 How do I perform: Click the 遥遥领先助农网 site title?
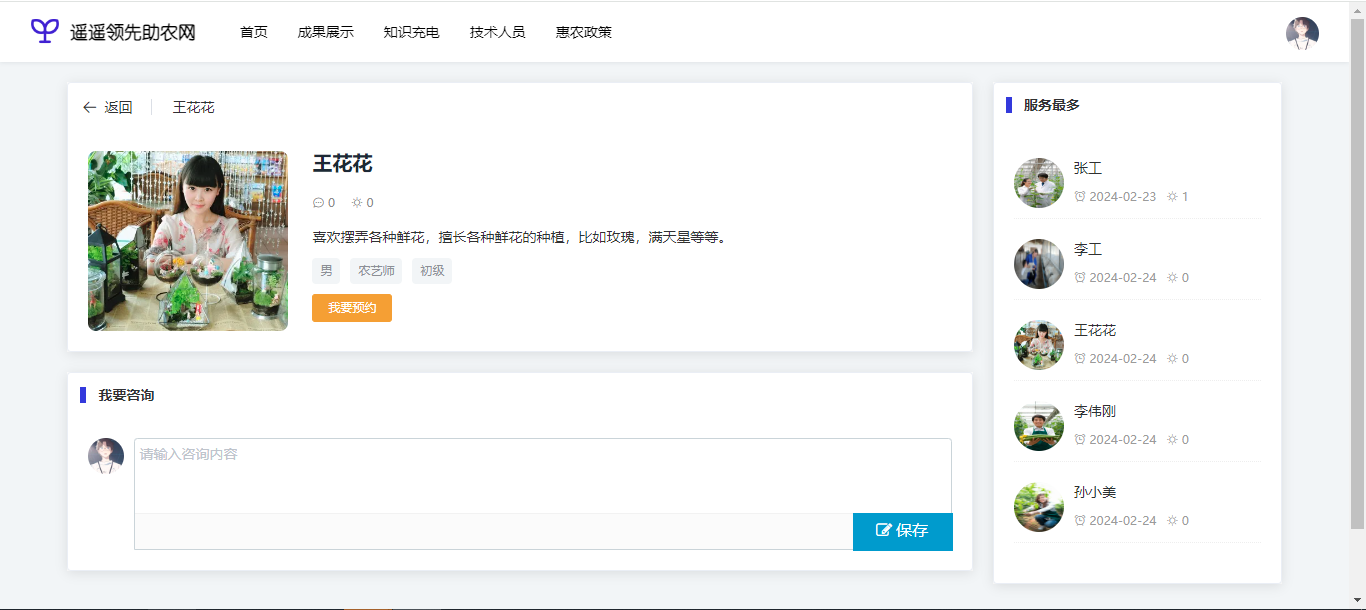(133, 32)
